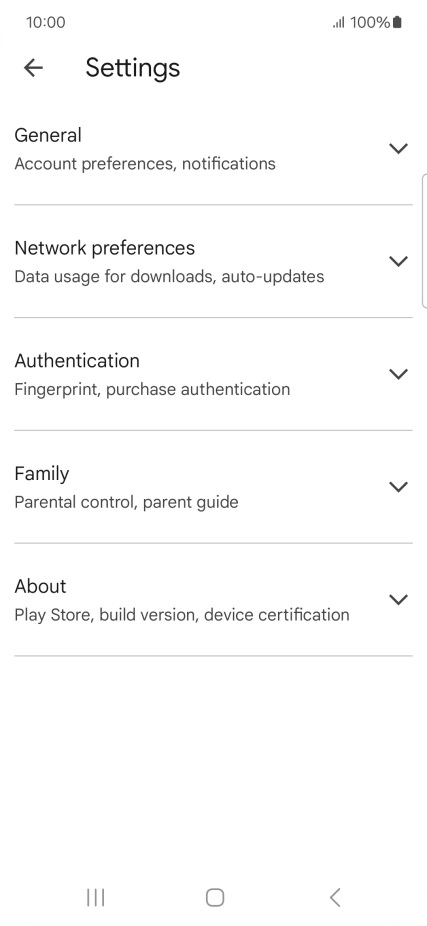Tap the system back navigation arrow
The image size is (427, 926).
(335, 897)
